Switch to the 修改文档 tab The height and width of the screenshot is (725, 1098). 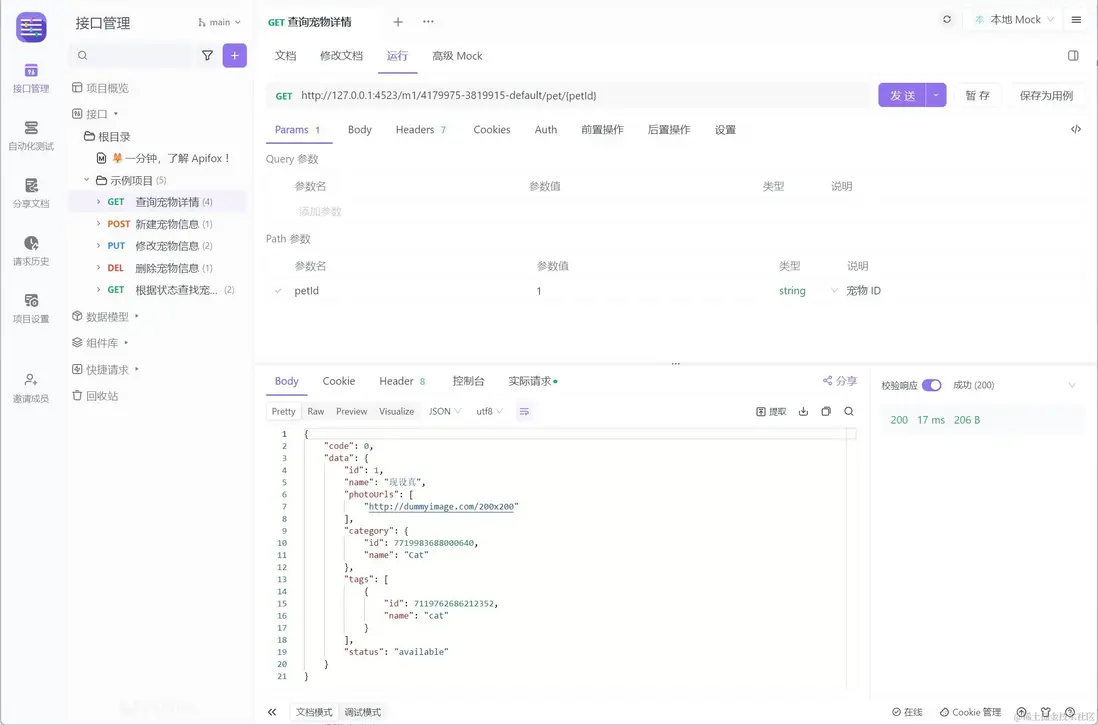coord(342,55)
